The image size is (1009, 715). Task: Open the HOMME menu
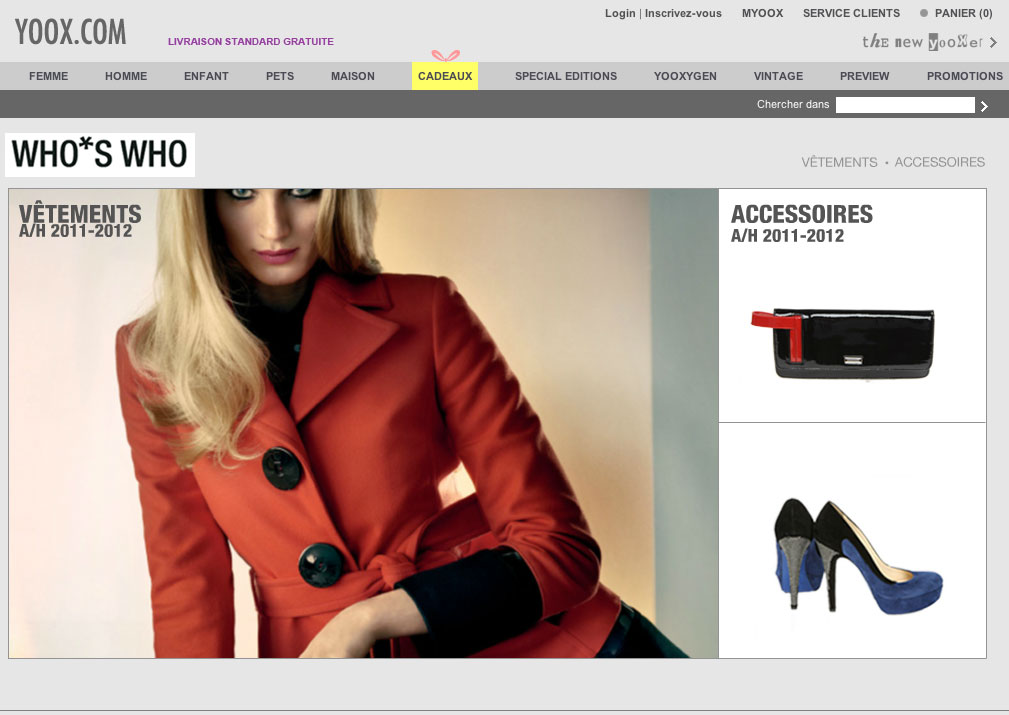(126, 76)
